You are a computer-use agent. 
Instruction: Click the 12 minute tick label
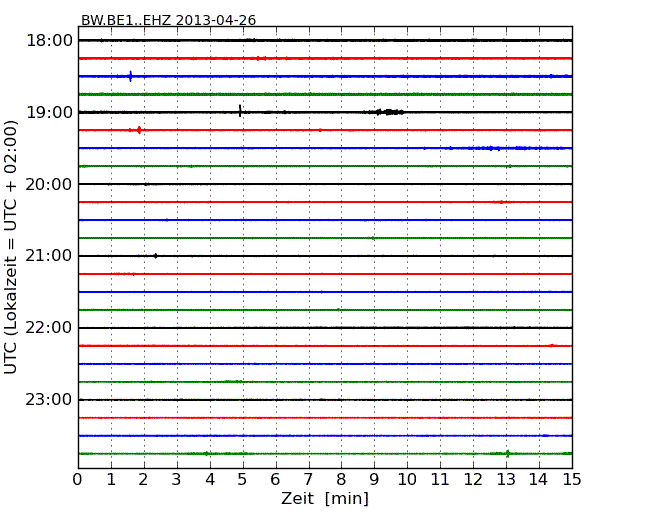coord(473,480)
